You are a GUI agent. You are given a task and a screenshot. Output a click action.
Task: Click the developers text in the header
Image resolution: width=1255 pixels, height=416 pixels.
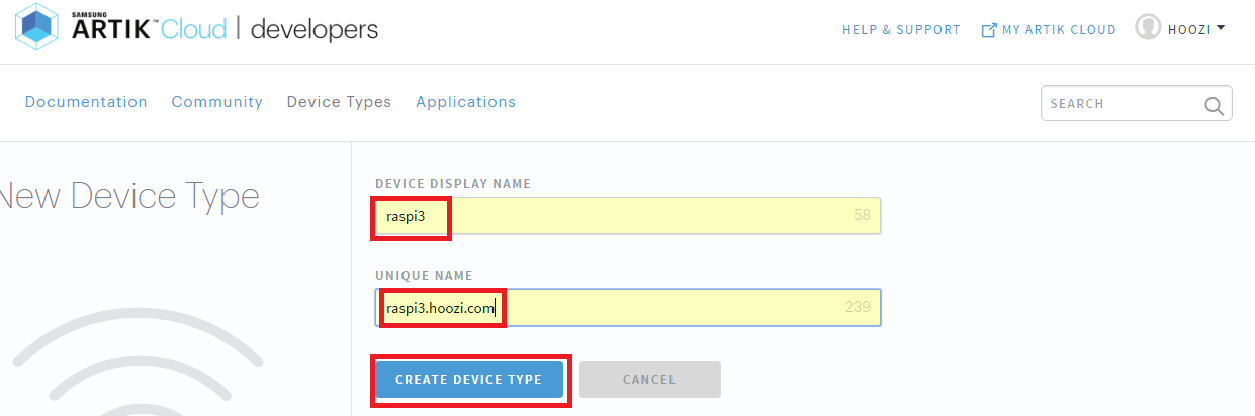(x=314, y=29)
